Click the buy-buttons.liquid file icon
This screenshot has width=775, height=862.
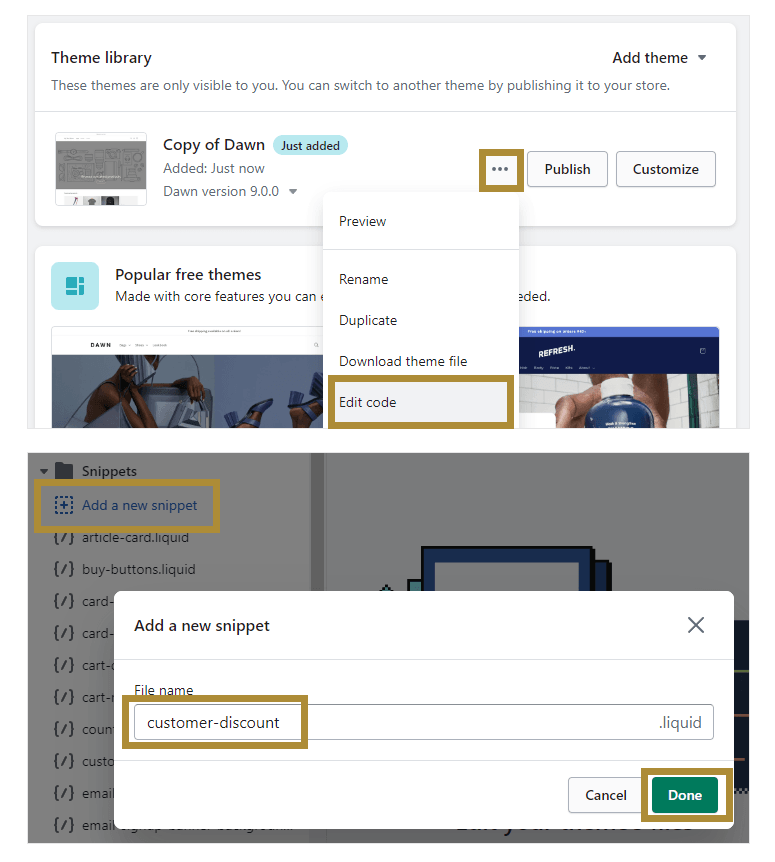(x=64, y=569)
